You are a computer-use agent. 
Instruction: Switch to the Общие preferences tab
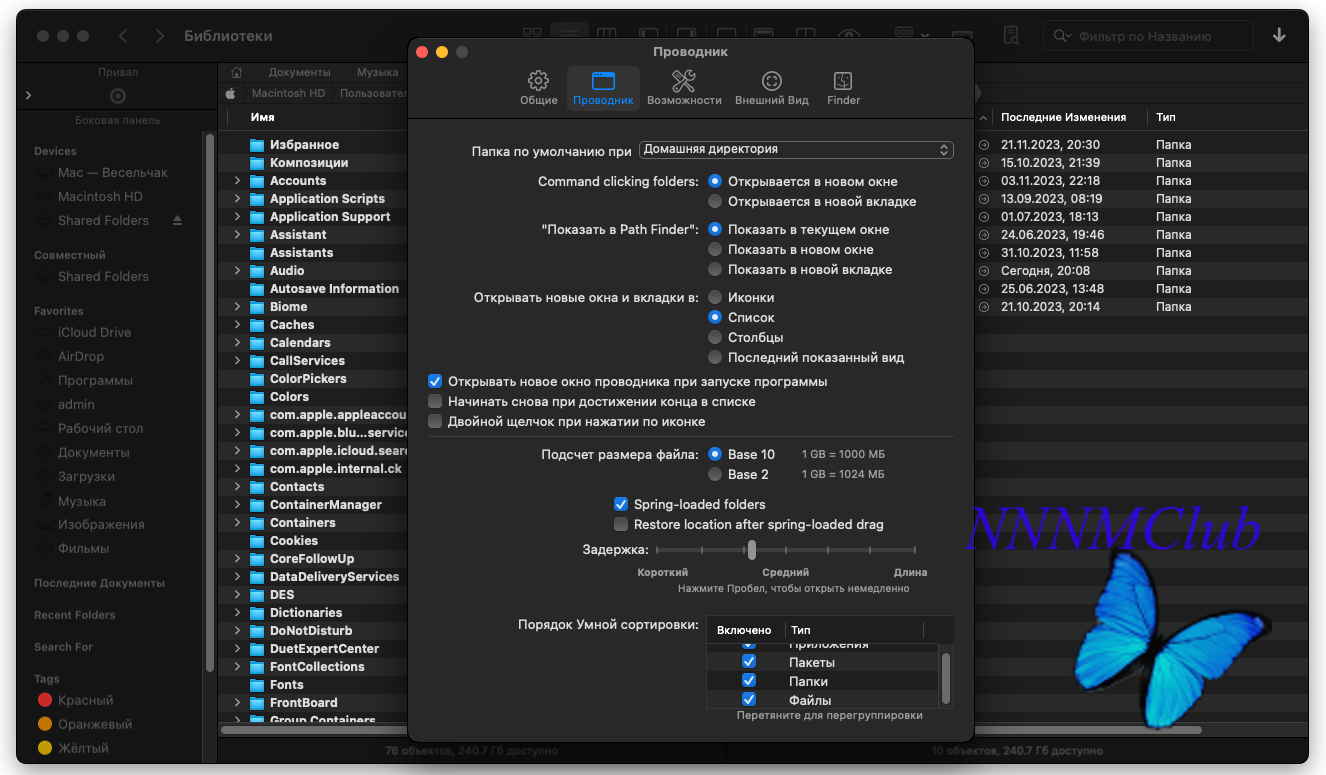539,88
